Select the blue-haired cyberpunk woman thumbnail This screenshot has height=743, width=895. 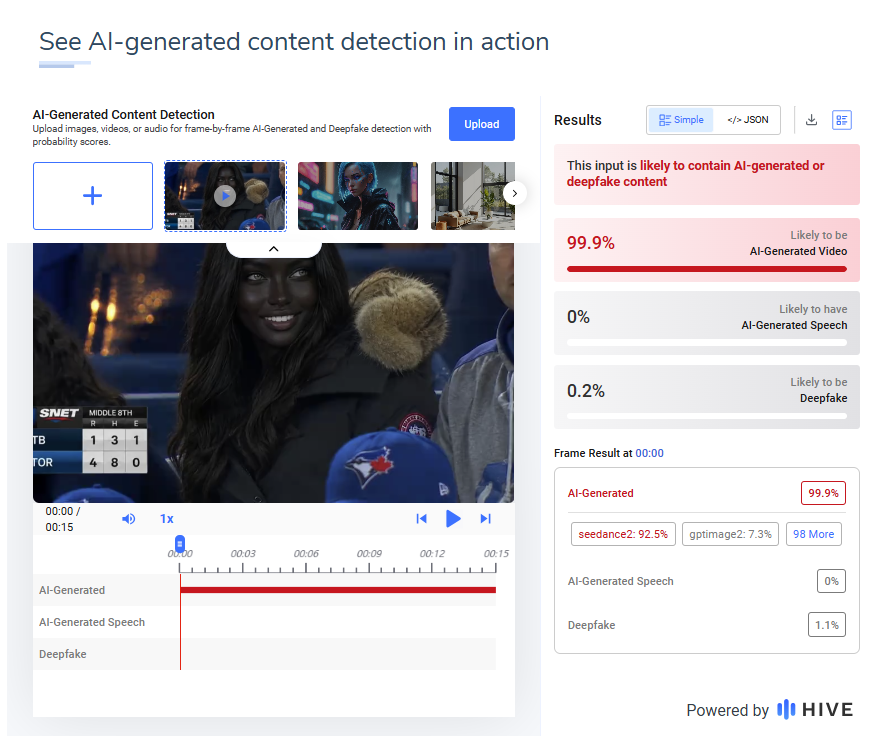[x=357, y=196]
